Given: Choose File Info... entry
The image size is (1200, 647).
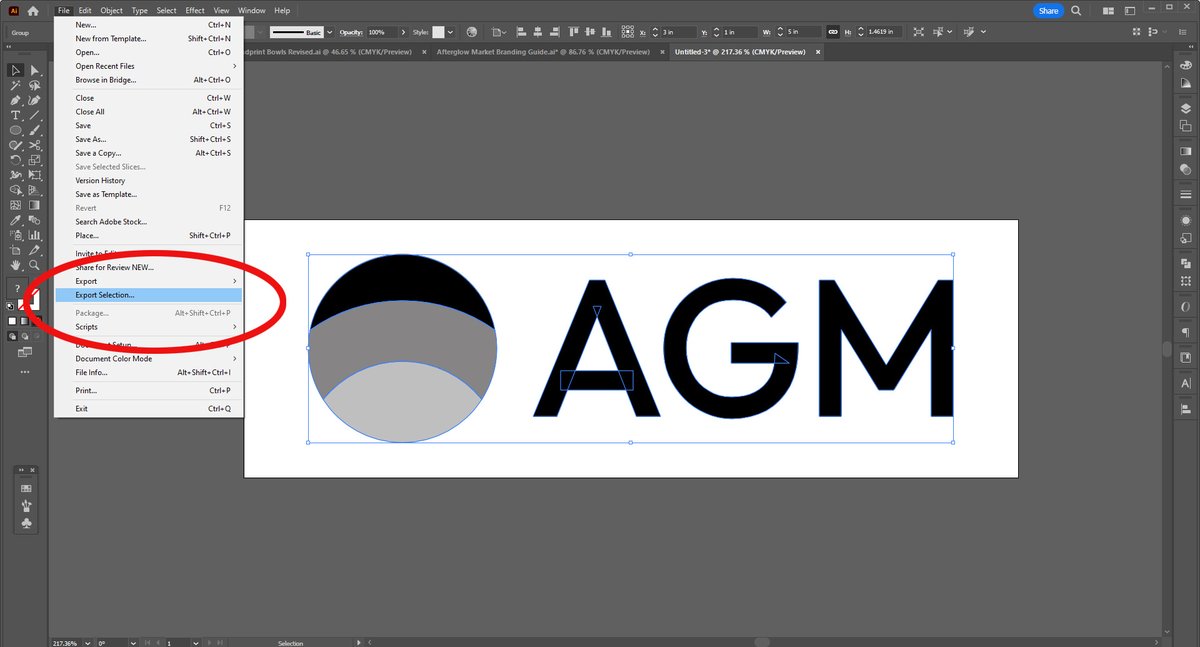Looking at the screenshot, I should click(x=149, y=372).
